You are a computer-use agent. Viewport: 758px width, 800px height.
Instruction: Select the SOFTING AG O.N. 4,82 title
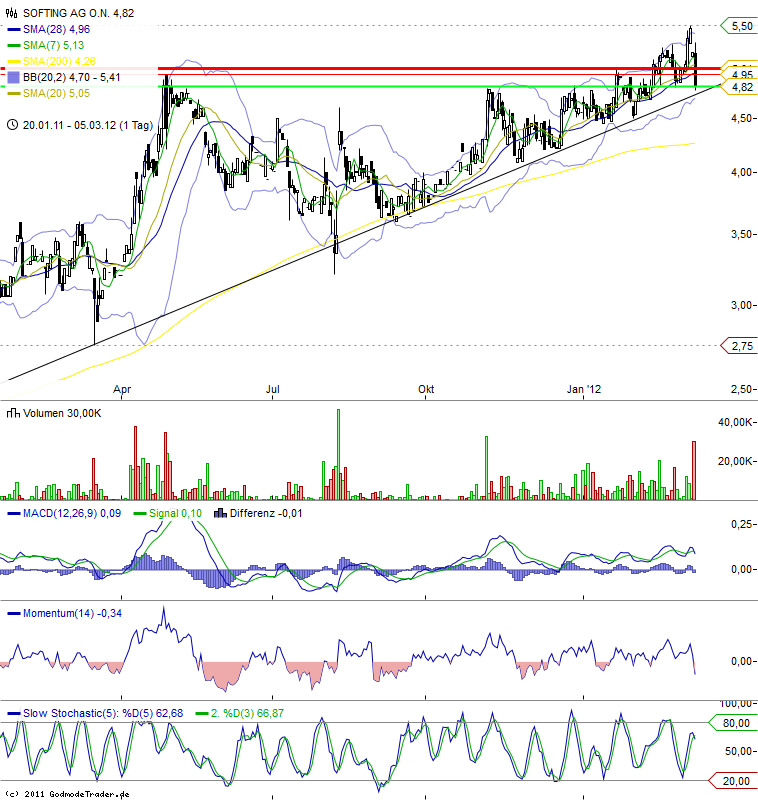pos(79,13)
